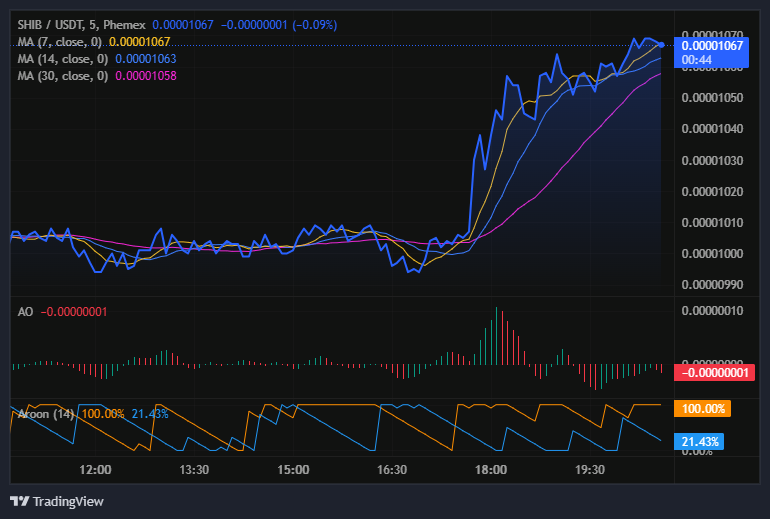The height and width of the screenshot is (519, 770).
Task: Click the red AO value tag
Action: tap(714, 372)
